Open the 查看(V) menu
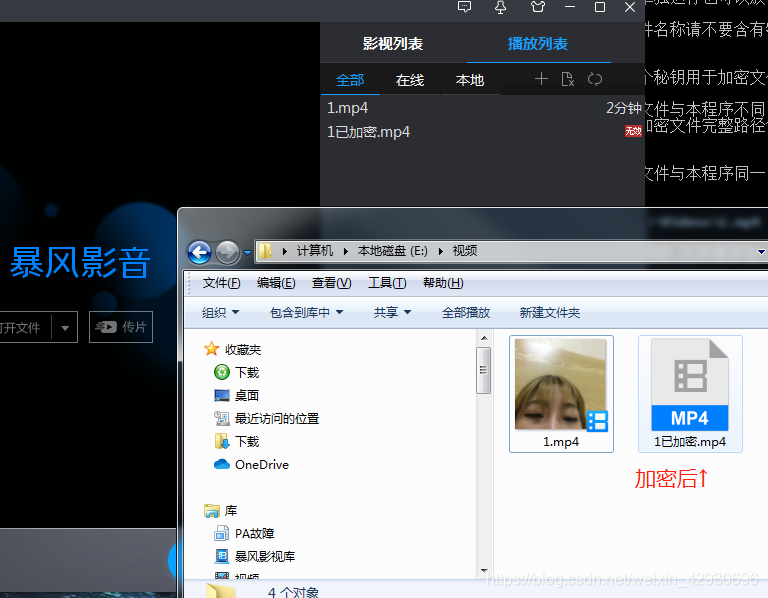Viewport: 768px width, 598px height. point(332,283)
